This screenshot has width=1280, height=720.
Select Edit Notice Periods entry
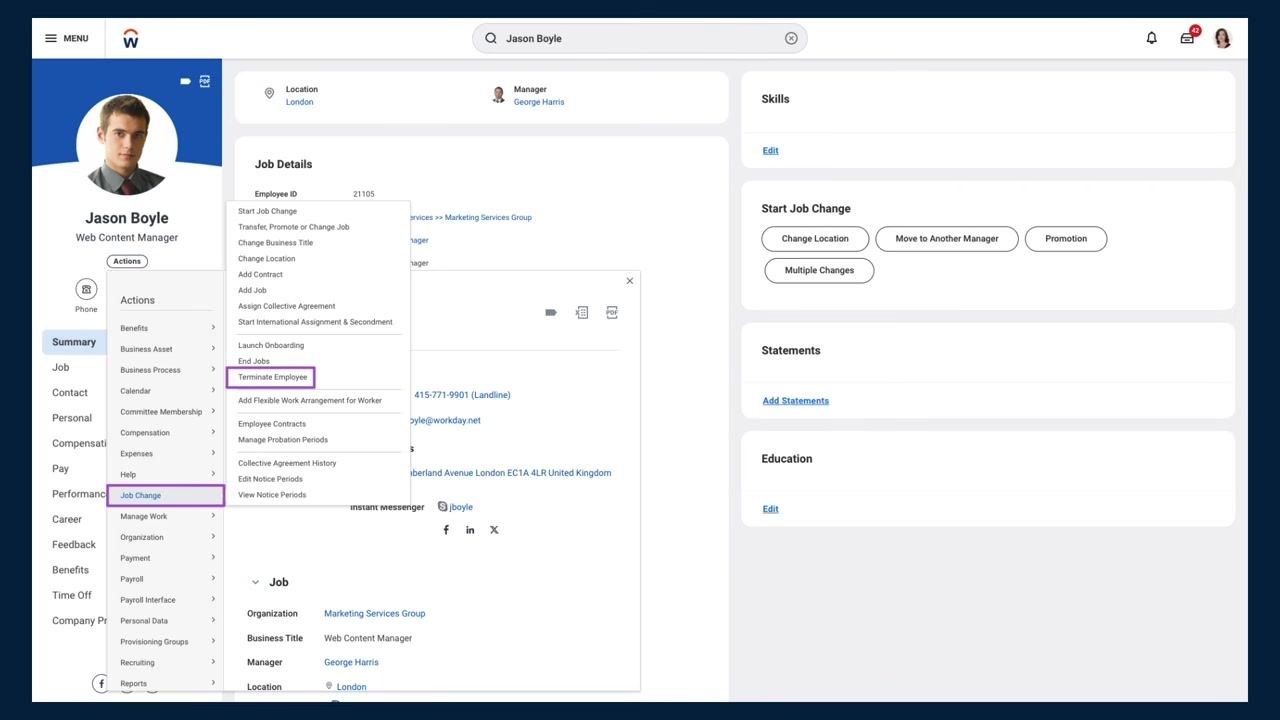pyautogui.click(x=270, y=479)
